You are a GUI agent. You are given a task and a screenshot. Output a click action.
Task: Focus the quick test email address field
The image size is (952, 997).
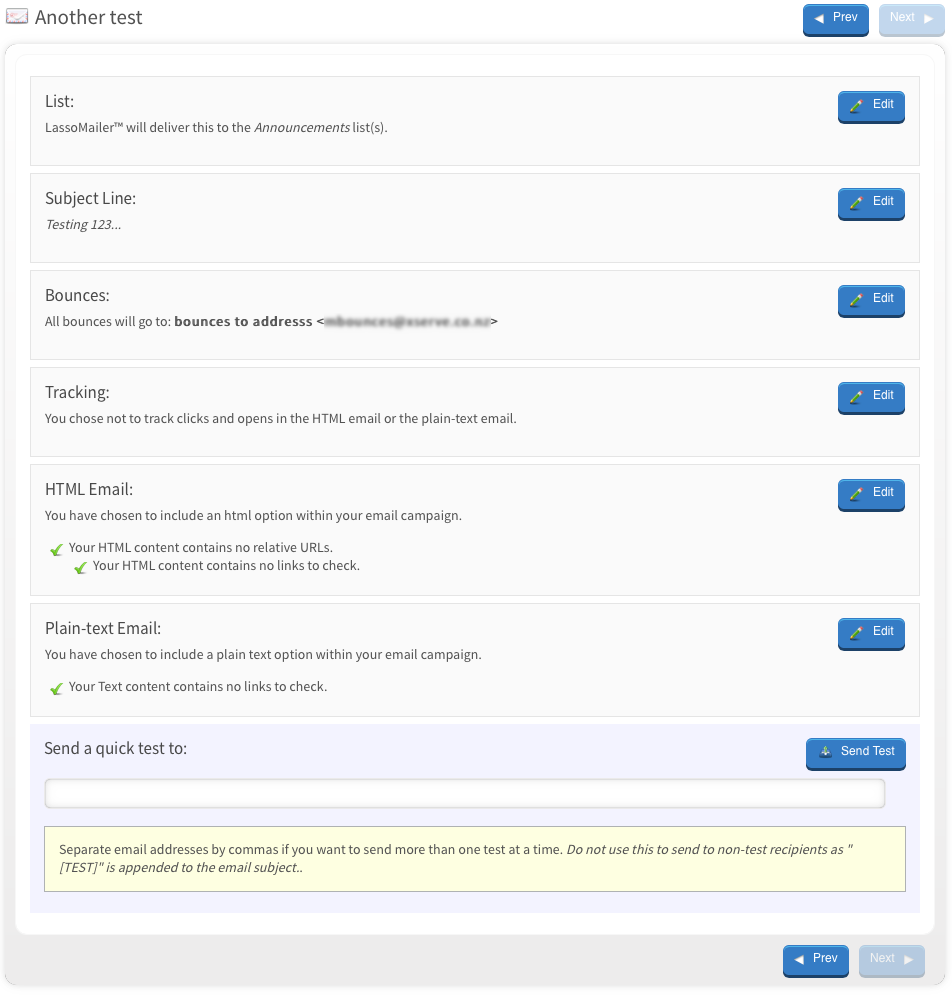[465, 794]
